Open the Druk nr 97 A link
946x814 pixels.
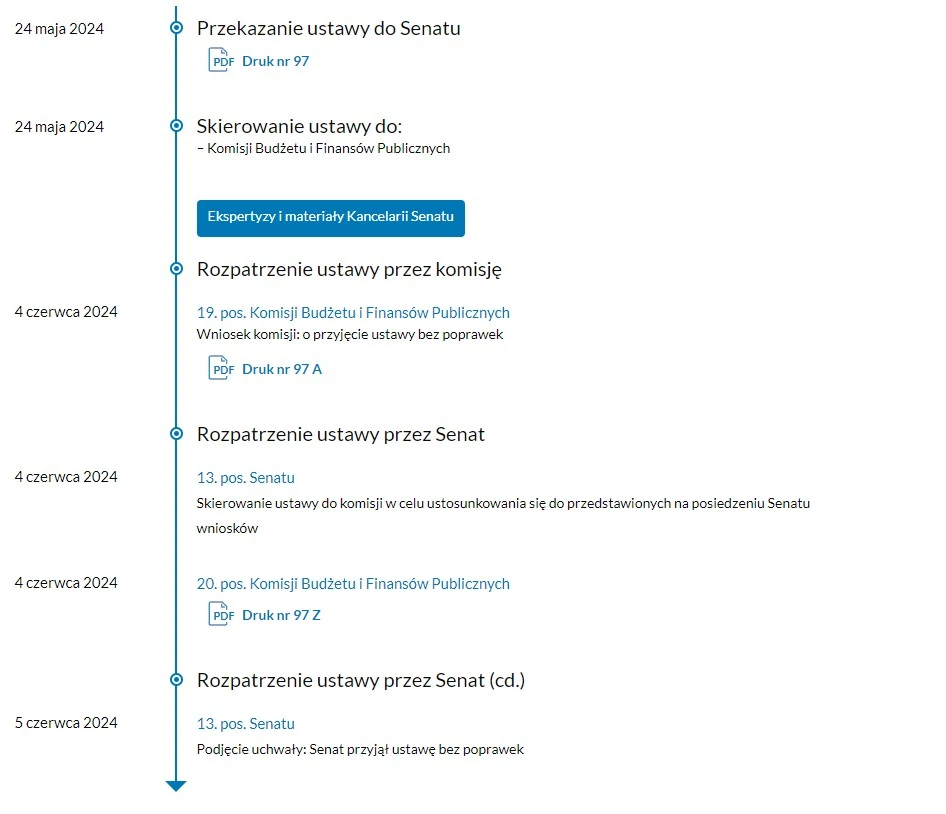(x=282, y=369)
